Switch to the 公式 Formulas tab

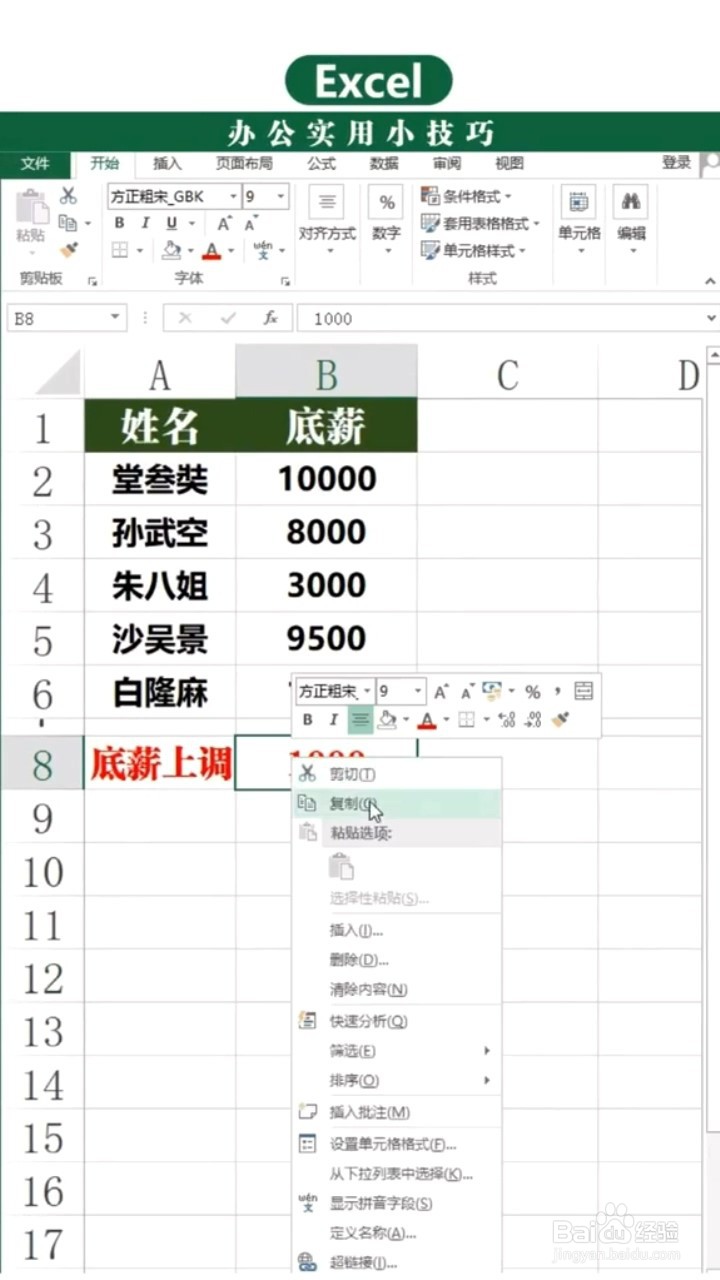pyautogui.click(x=321, y=163)
